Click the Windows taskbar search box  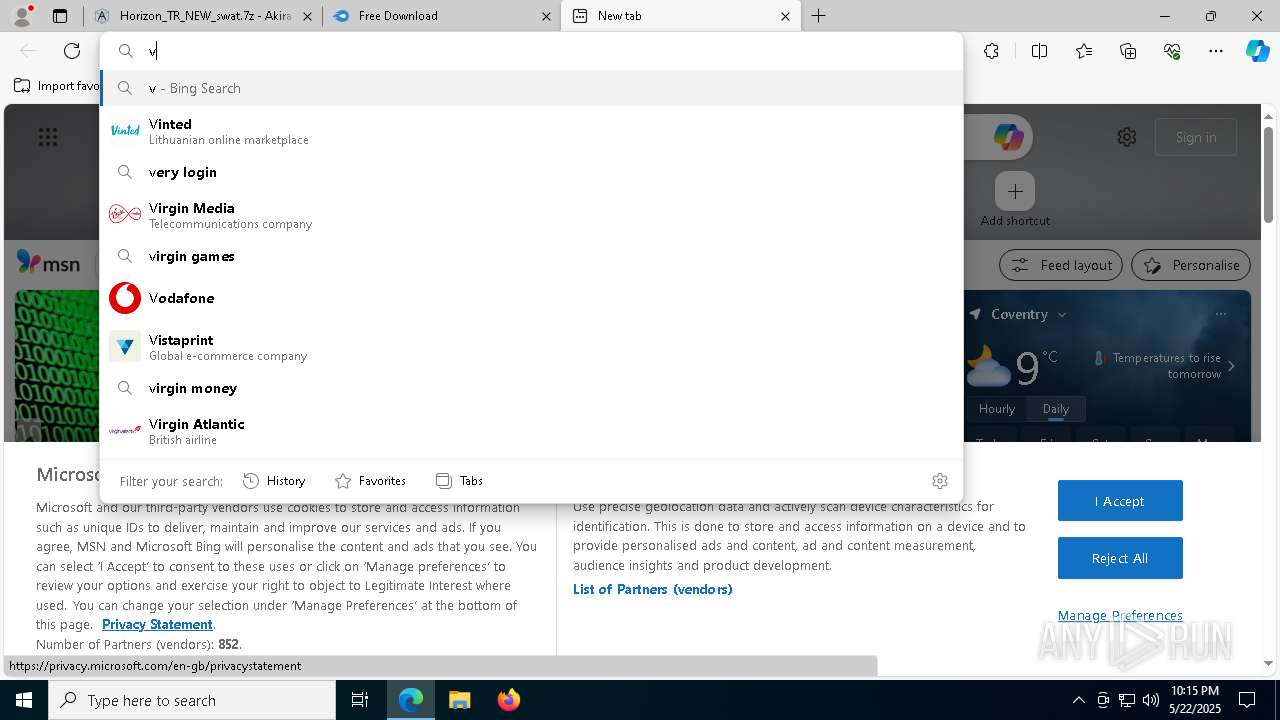pyautogui.click(x=192, y=700)
